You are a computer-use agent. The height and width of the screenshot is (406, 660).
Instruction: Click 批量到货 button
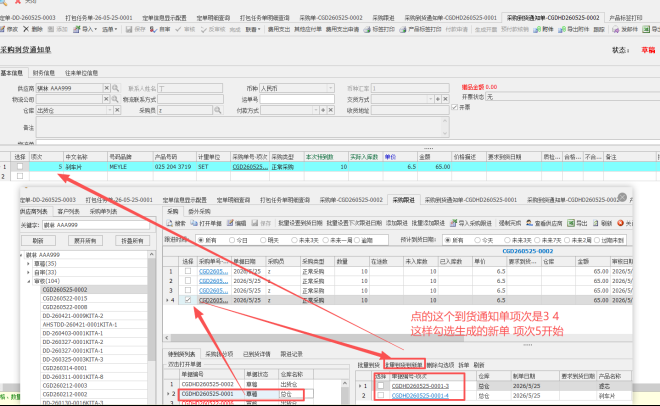coord(368,365)
